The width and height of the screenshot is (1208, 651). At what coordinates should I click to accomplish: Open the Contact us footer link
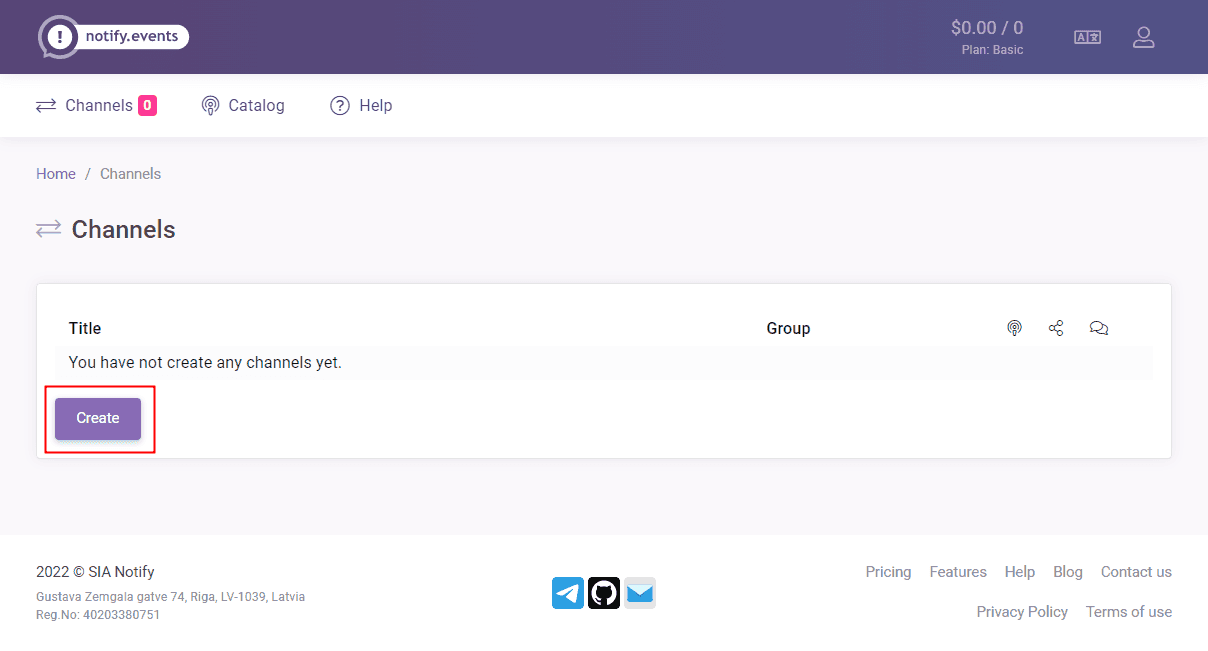click(1136, 572)
